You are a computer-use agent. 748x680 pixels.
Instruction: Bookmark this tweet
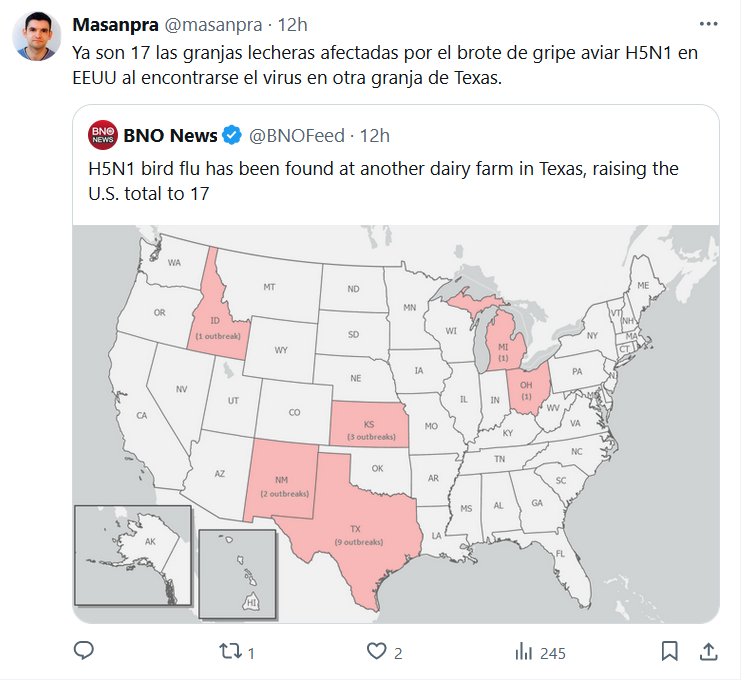[x=670, y=652]
